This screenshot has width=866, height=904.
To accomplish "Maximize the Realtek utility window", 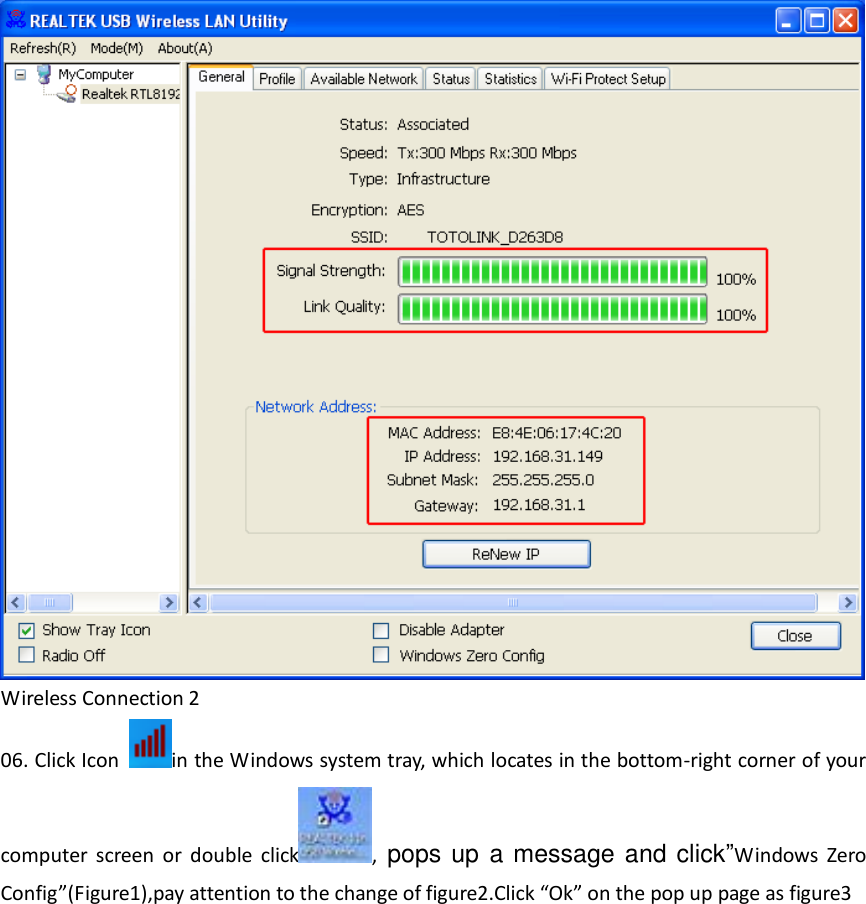I will click(x=817, y=21).
